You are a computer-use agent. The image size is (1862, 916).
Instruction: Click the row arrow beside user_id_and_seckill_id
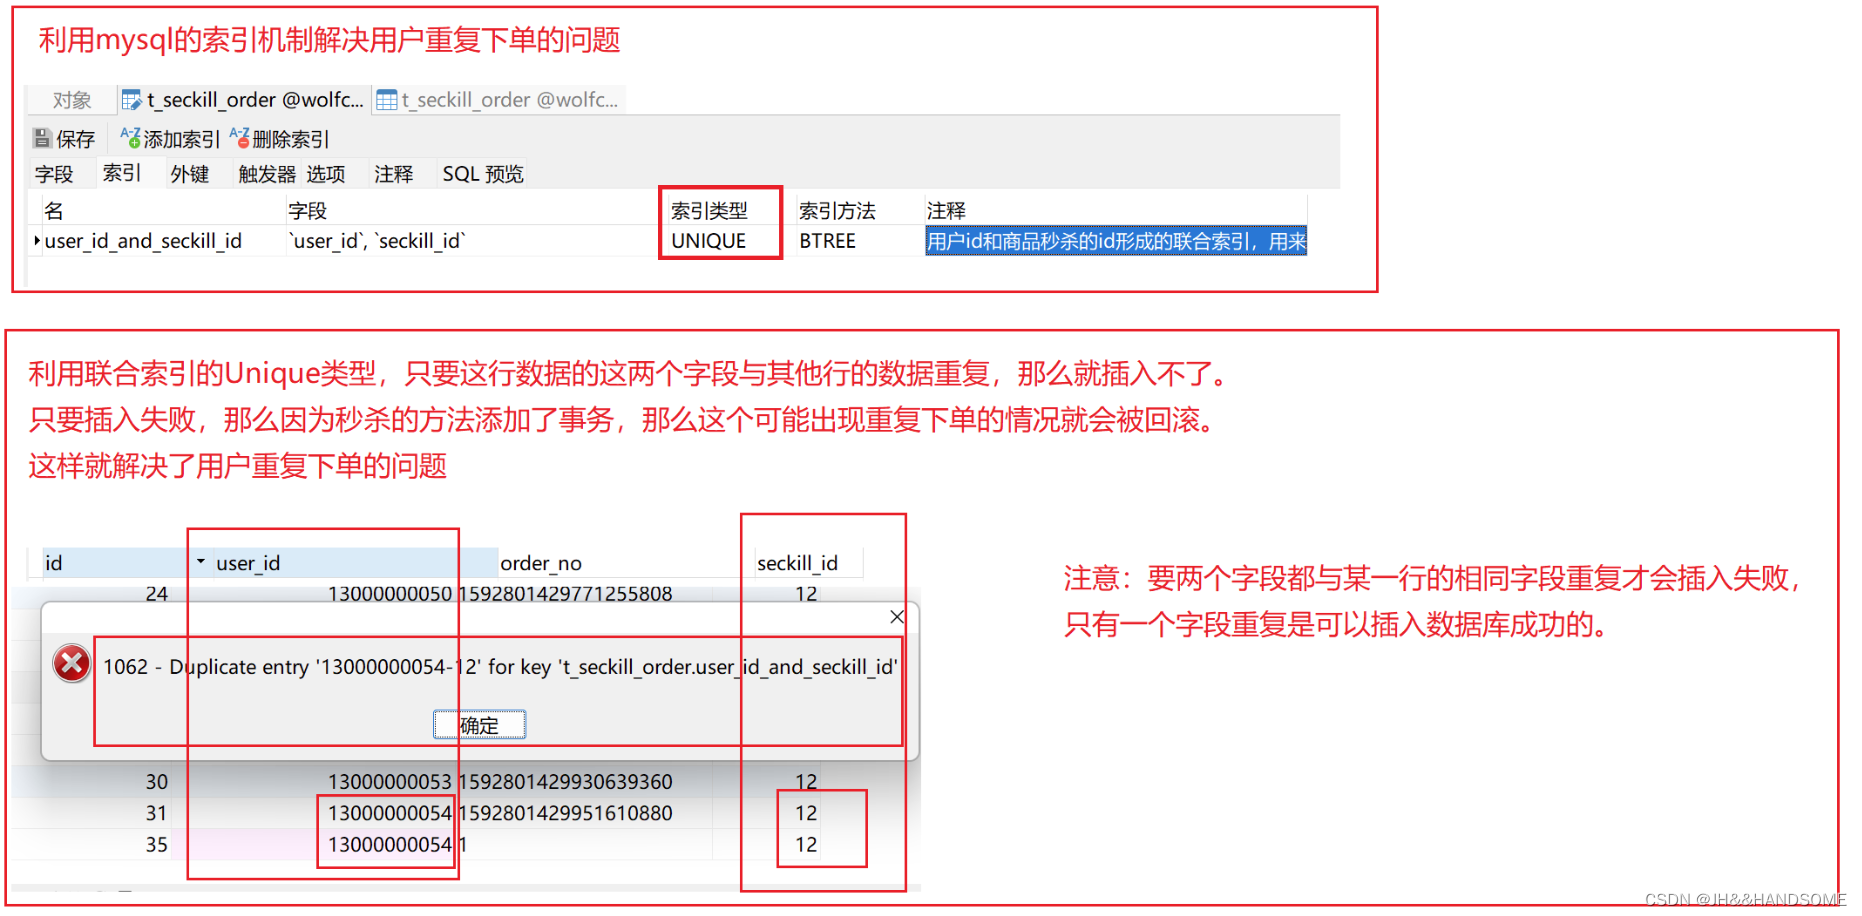click(37, 240)
